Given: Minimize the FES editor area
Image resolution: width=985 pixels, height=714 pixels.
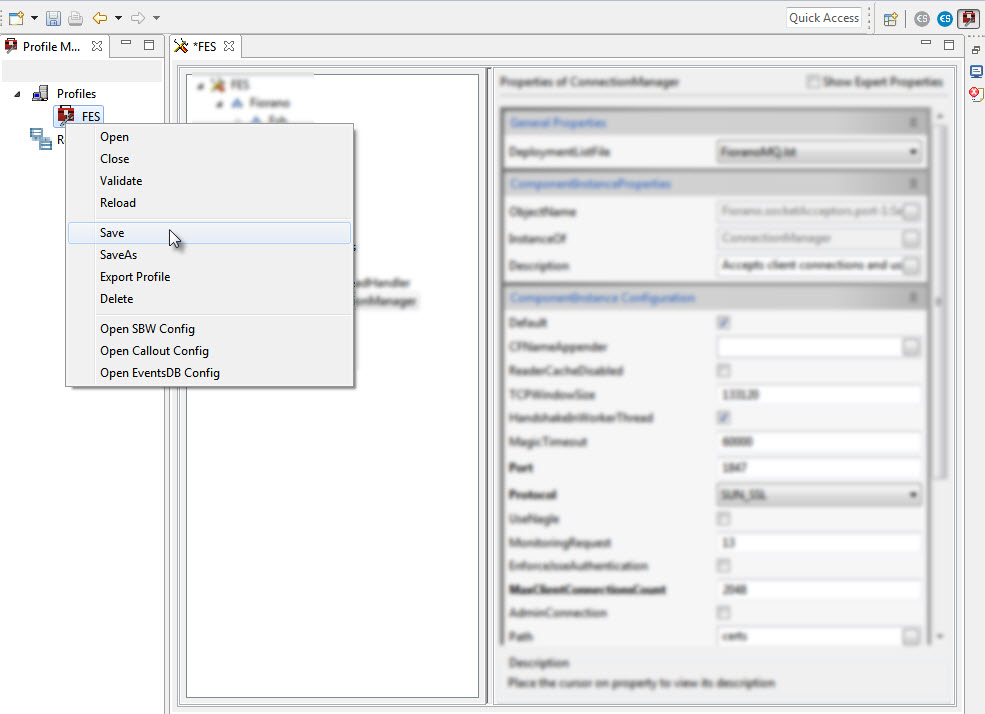Looking at the screenshot, I should [x=926, y=44].
